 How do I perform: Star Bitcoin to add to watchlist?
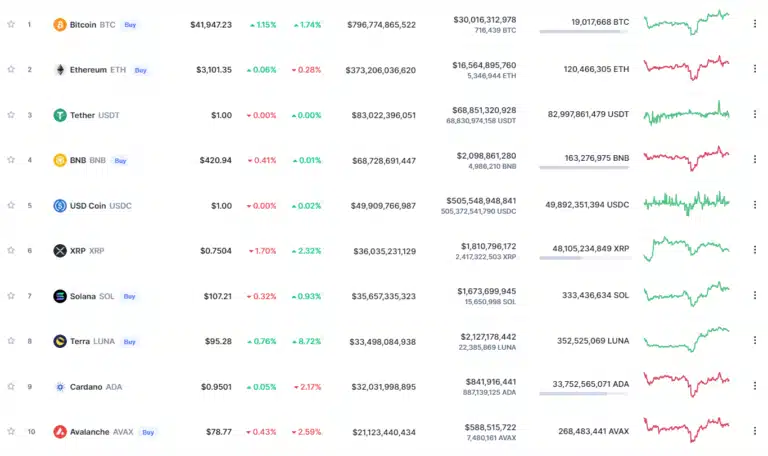(11, 24)
